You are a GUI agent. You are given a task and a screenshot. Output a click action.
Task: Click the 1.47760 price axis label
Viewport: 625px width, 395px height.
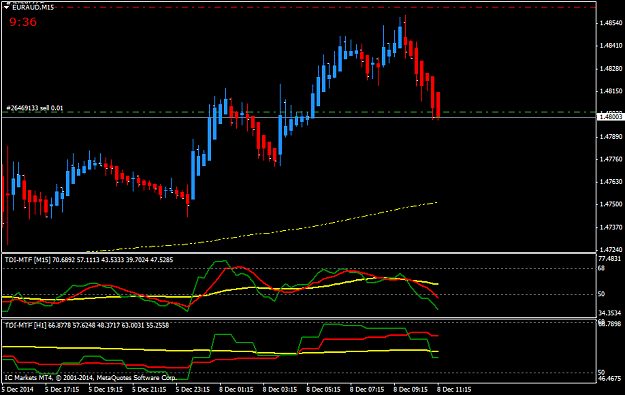[x=611, y=159]
